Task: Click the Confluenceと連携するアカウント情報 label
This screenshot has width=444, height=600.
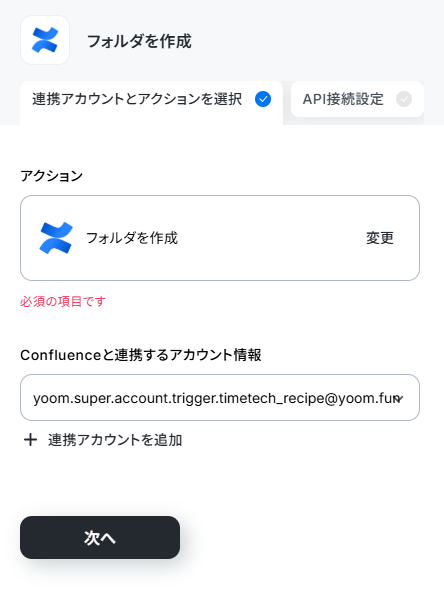Action: coord(140,355)
